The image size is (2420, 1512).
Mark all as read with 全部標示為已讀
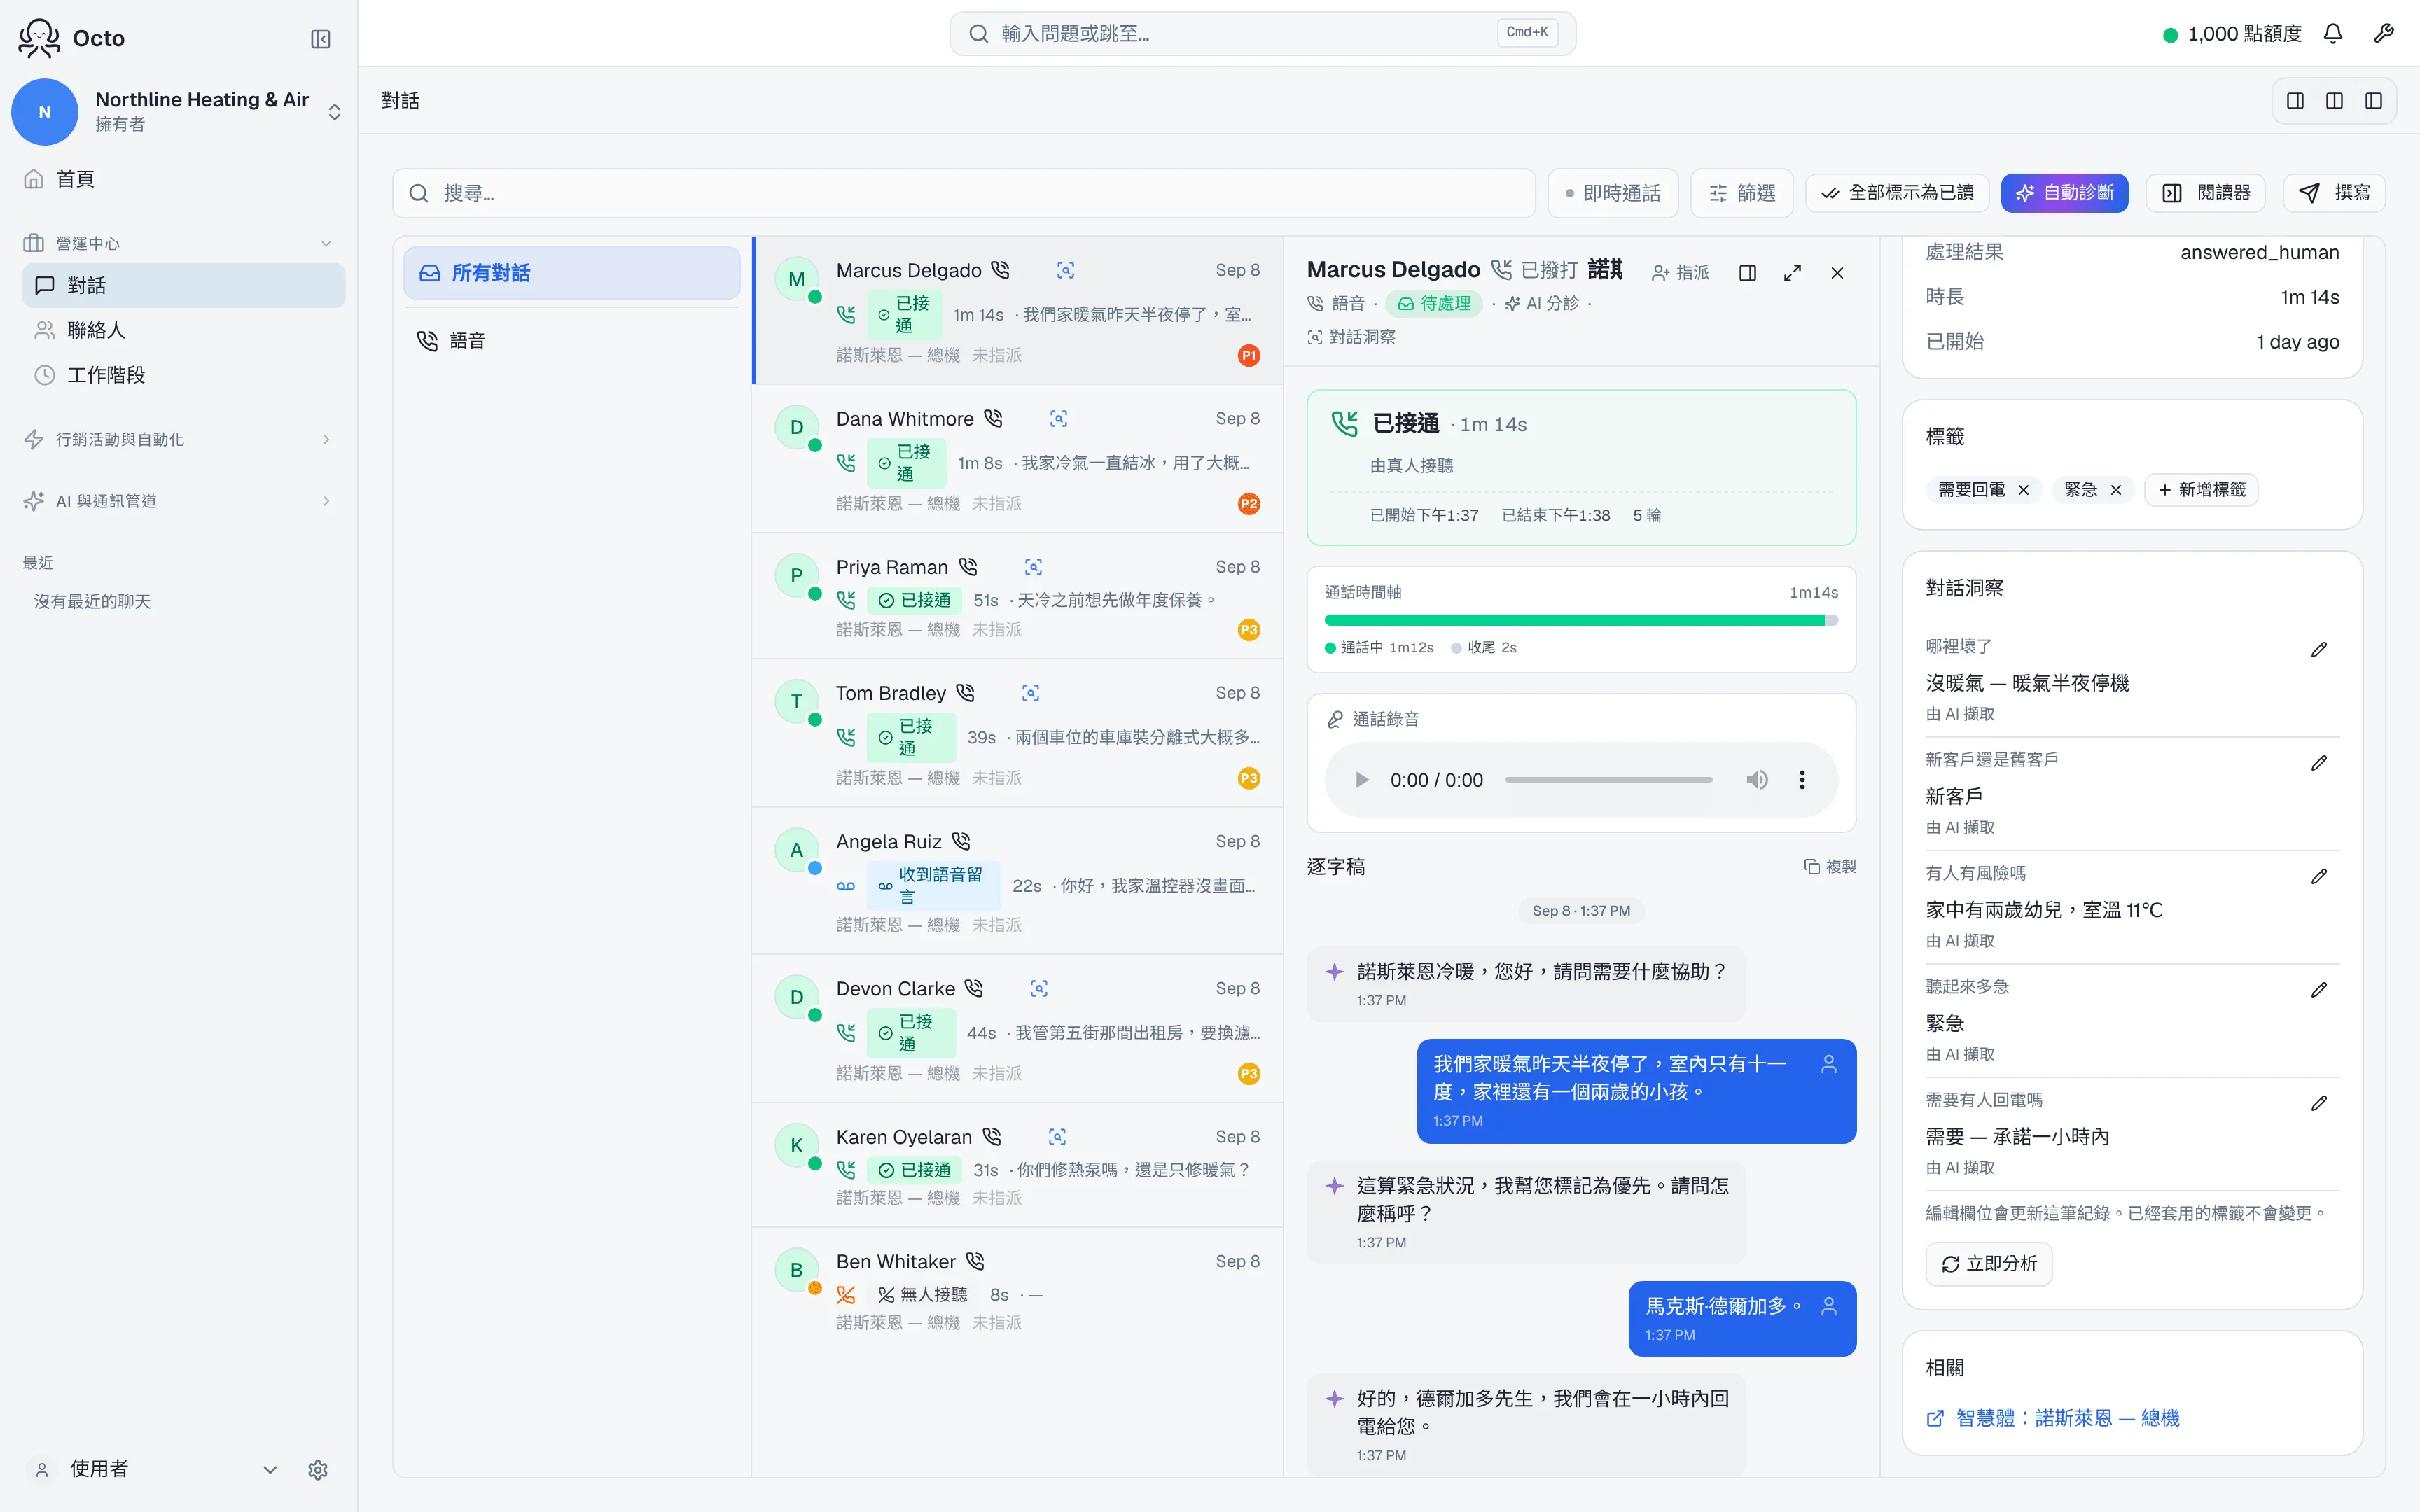pyautogui.click(x=1897, y=193)
